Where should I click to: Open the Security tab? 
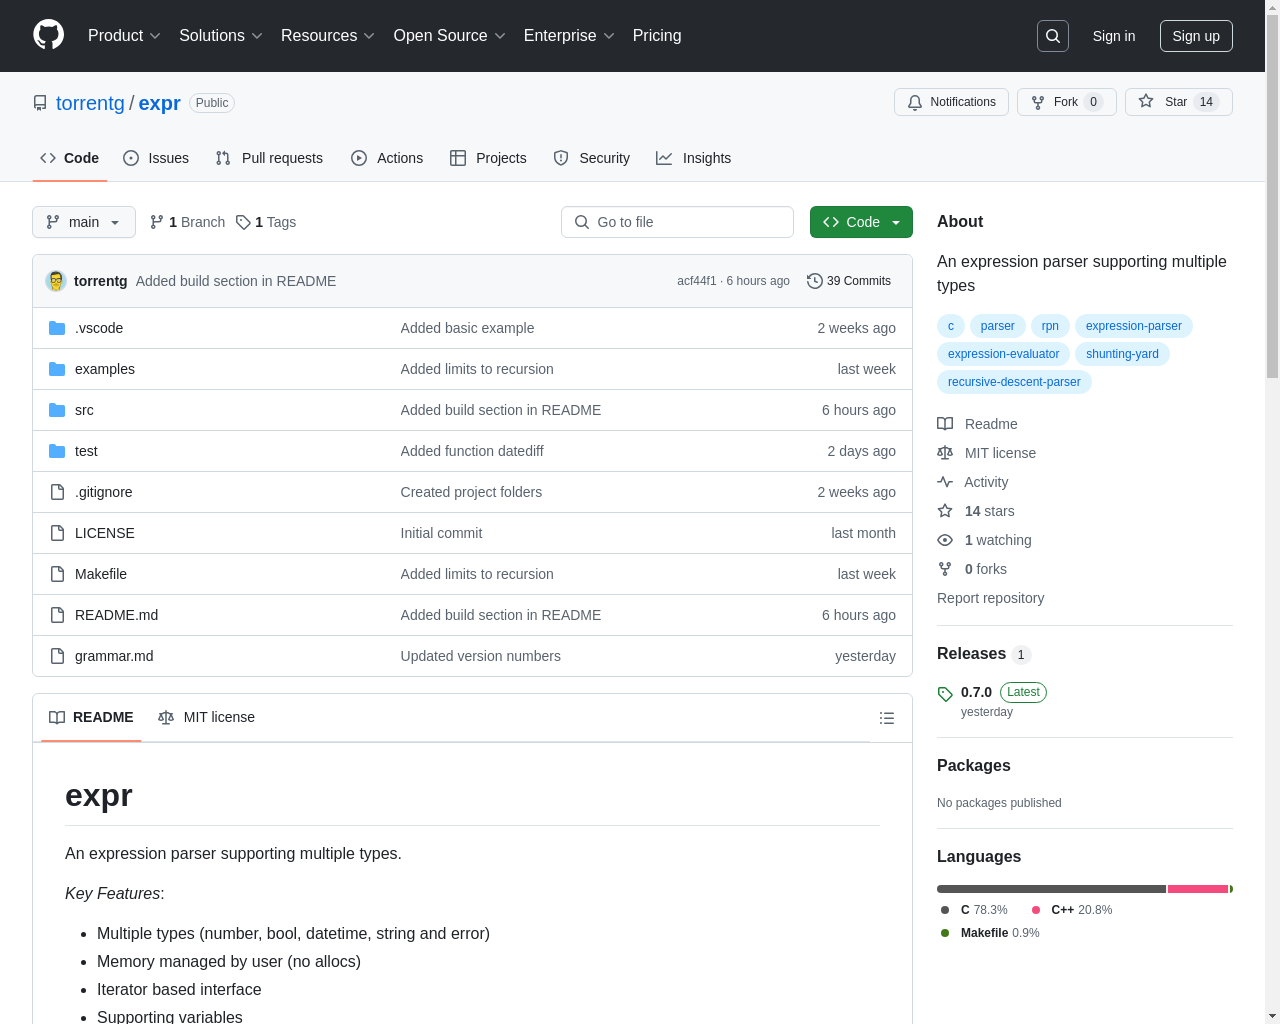click(x=592, y=158)
